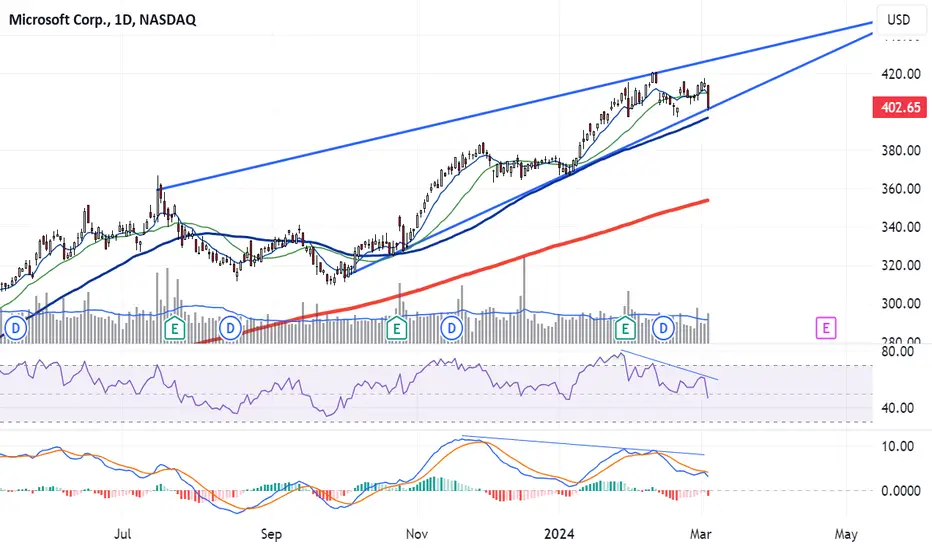Click the 420.00 price axis label
Image resolution: width=932 pixels, height=550 pixels.
tap(900, 74)
